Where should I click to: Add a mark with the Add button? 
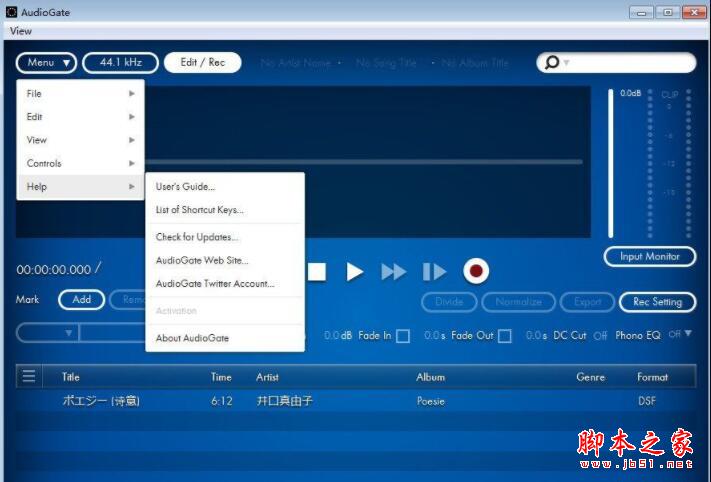click(82, 300)
